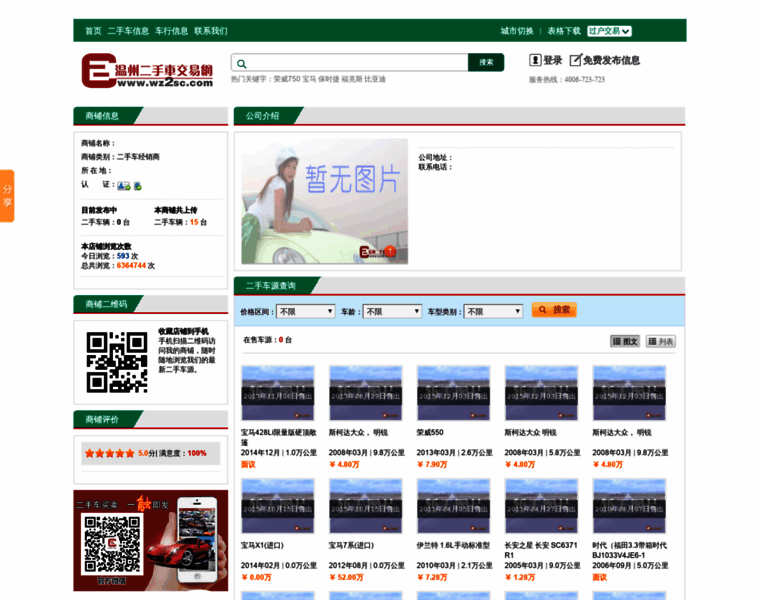760x600 pixels.
Task: Click the 斯柯达大众 明锐 title priced 5.8万公里
Action: (x=530, y=432)
